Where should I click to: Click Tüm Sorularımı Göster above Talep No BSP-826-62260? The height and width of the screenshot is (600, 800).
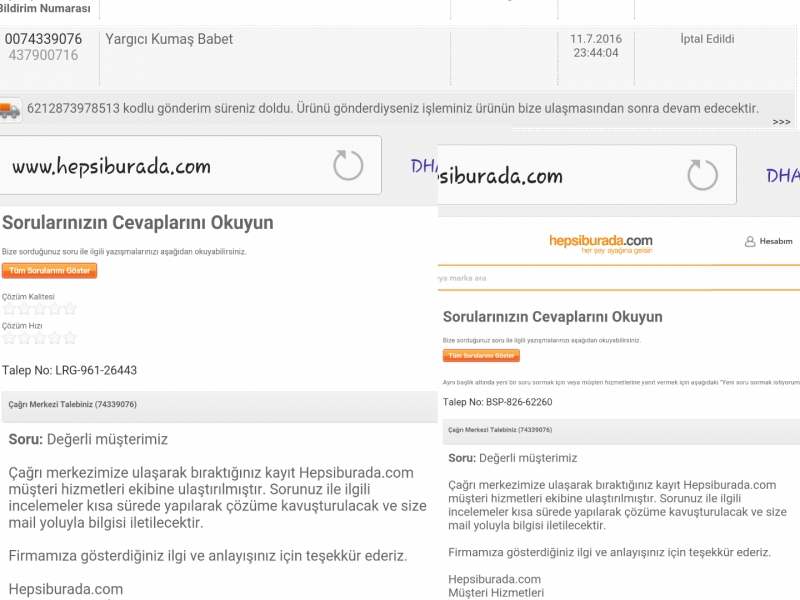(481, 356)
